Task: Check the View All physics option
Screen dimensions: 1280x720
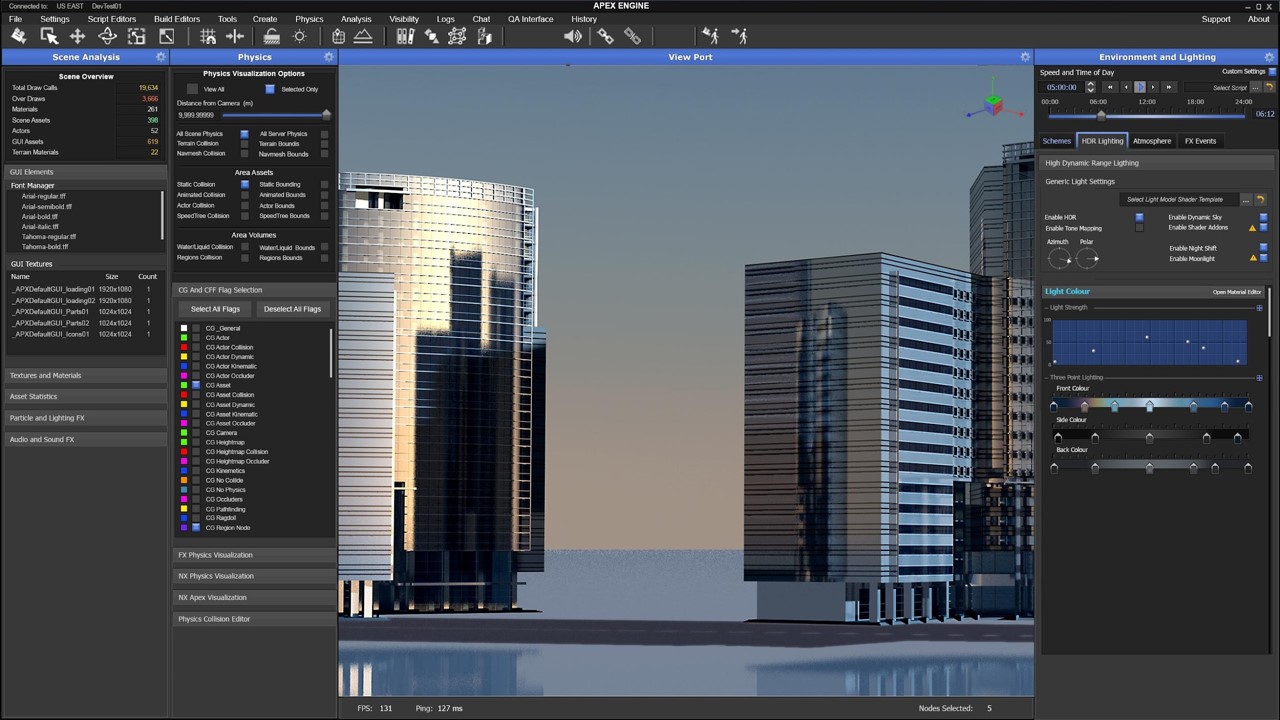Action: [193, 89]
